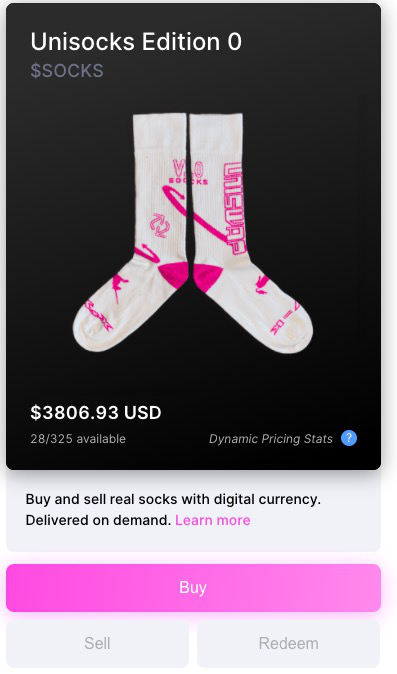Click the Unisocks Edition 0 title
The height and width of the screenshot is (674, 397).
(136, 42)
